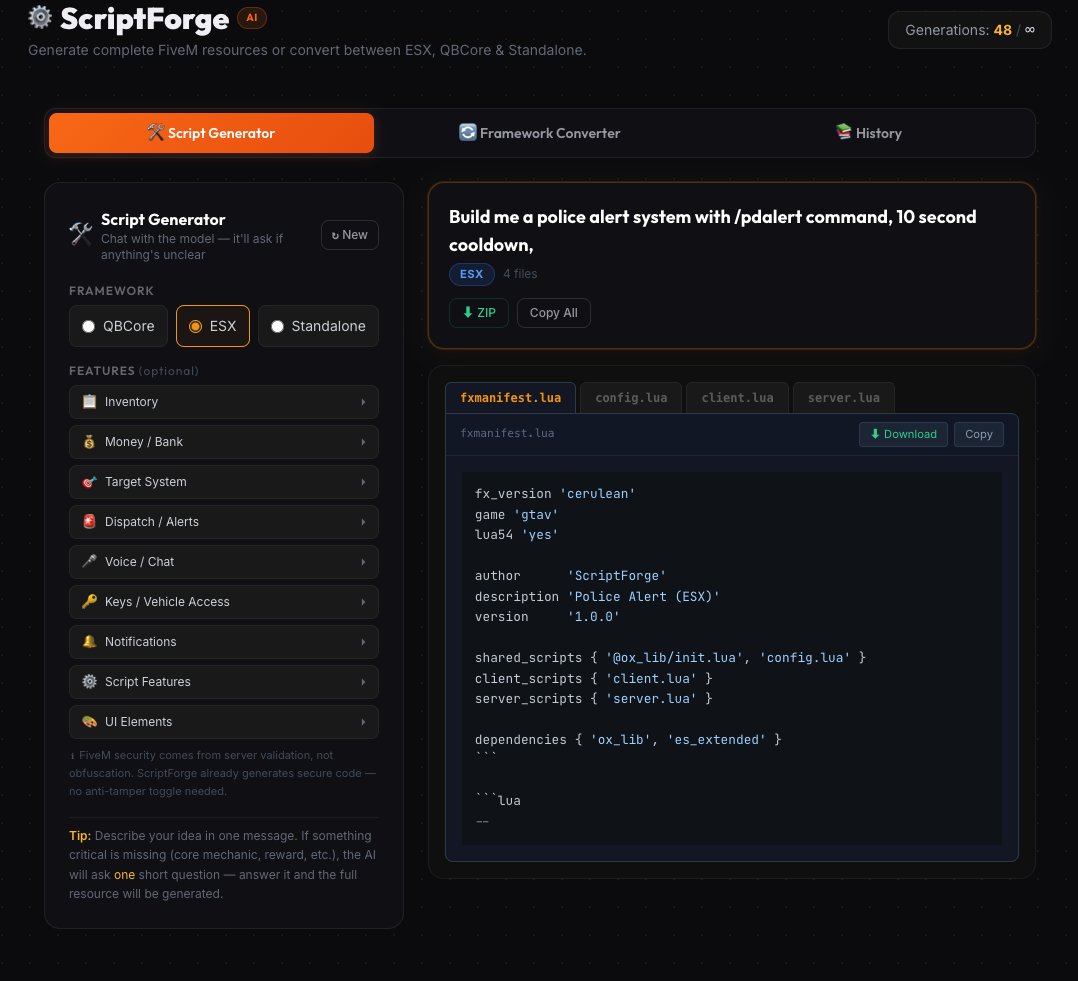Click the tools icon beside Script Generator heading
Image resolution: width=1078 pixels, height=981 pixels.
(81, 234)
